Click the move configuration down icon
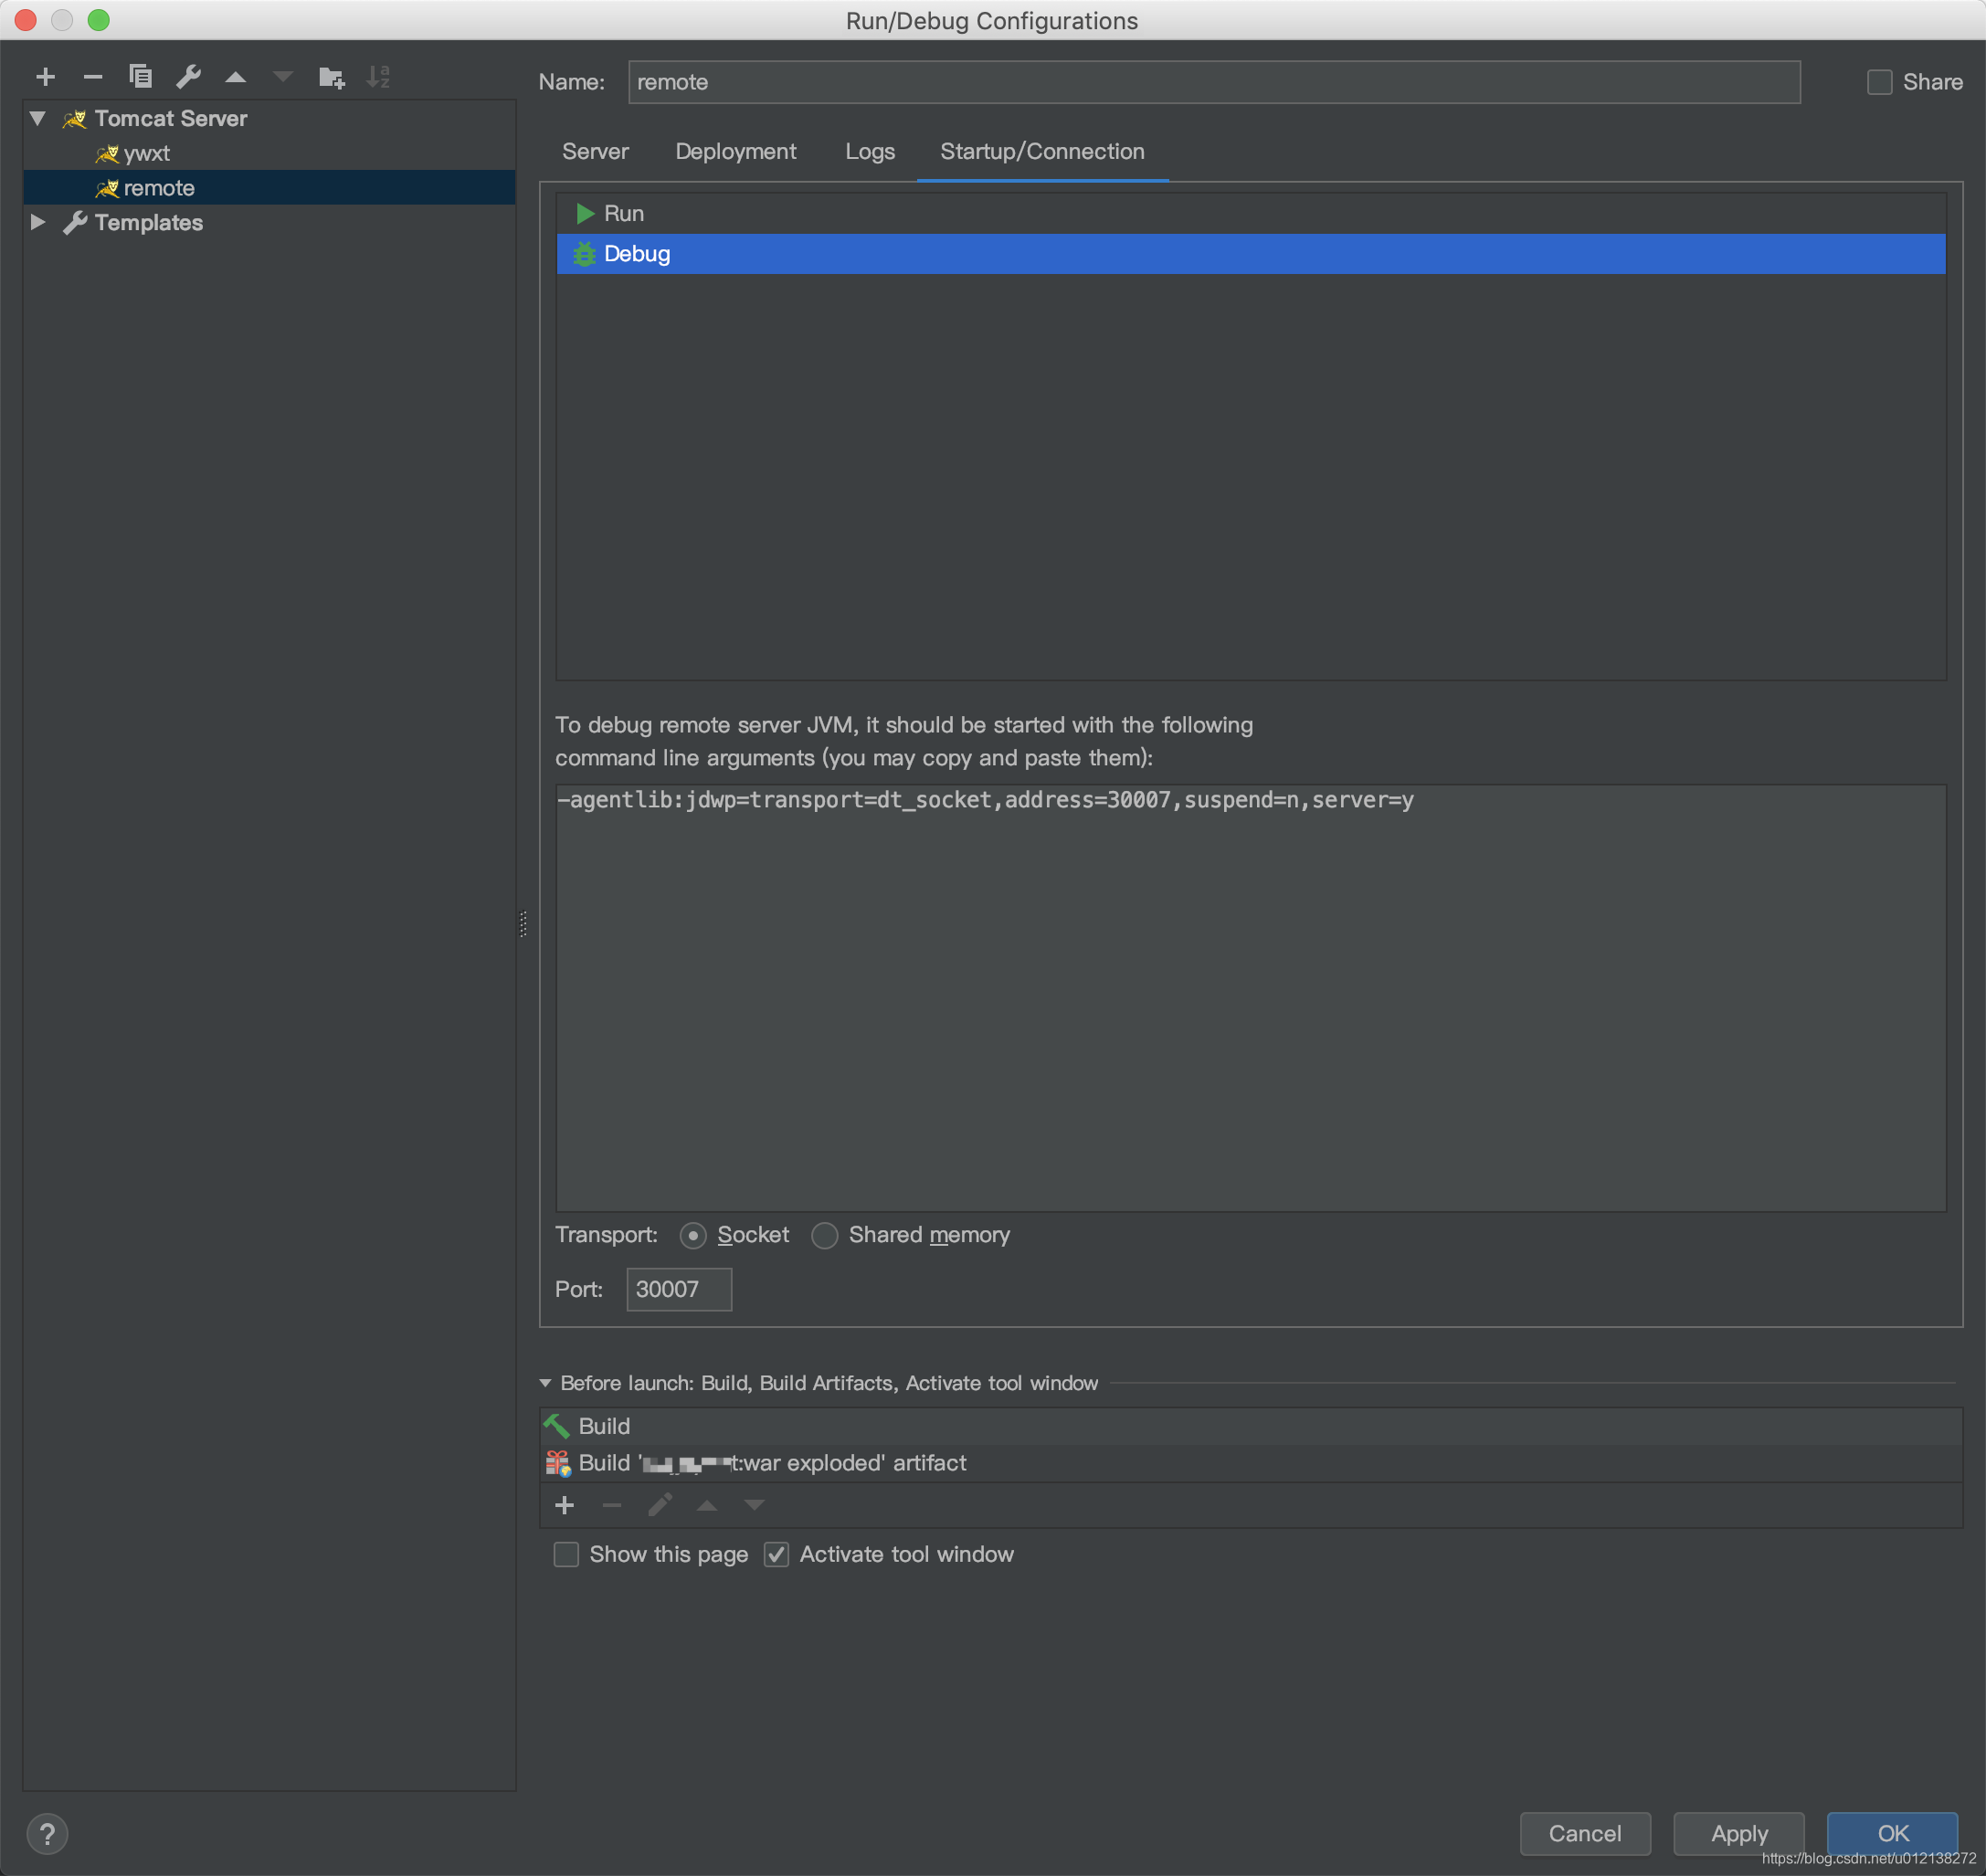 pos(282,78)
